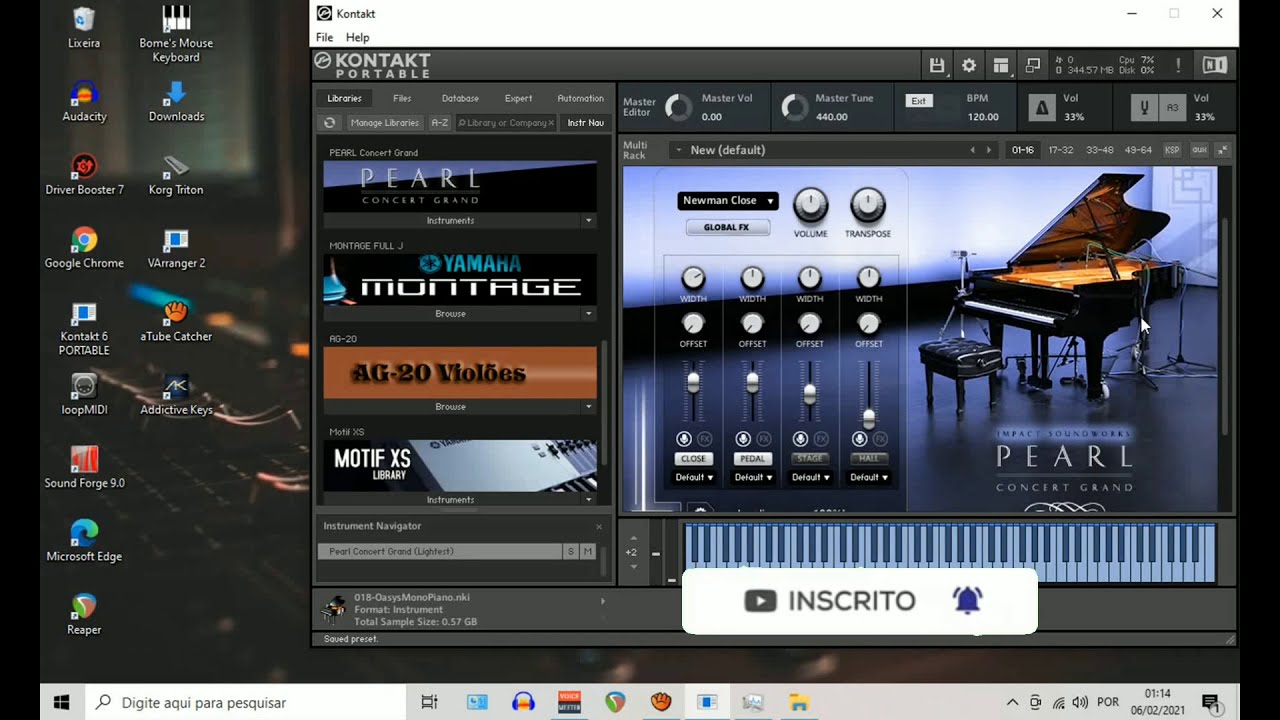This screenshot has width=1280, height=720.
Task: Open the KSP multi script editor
Action: (1172, 150)
